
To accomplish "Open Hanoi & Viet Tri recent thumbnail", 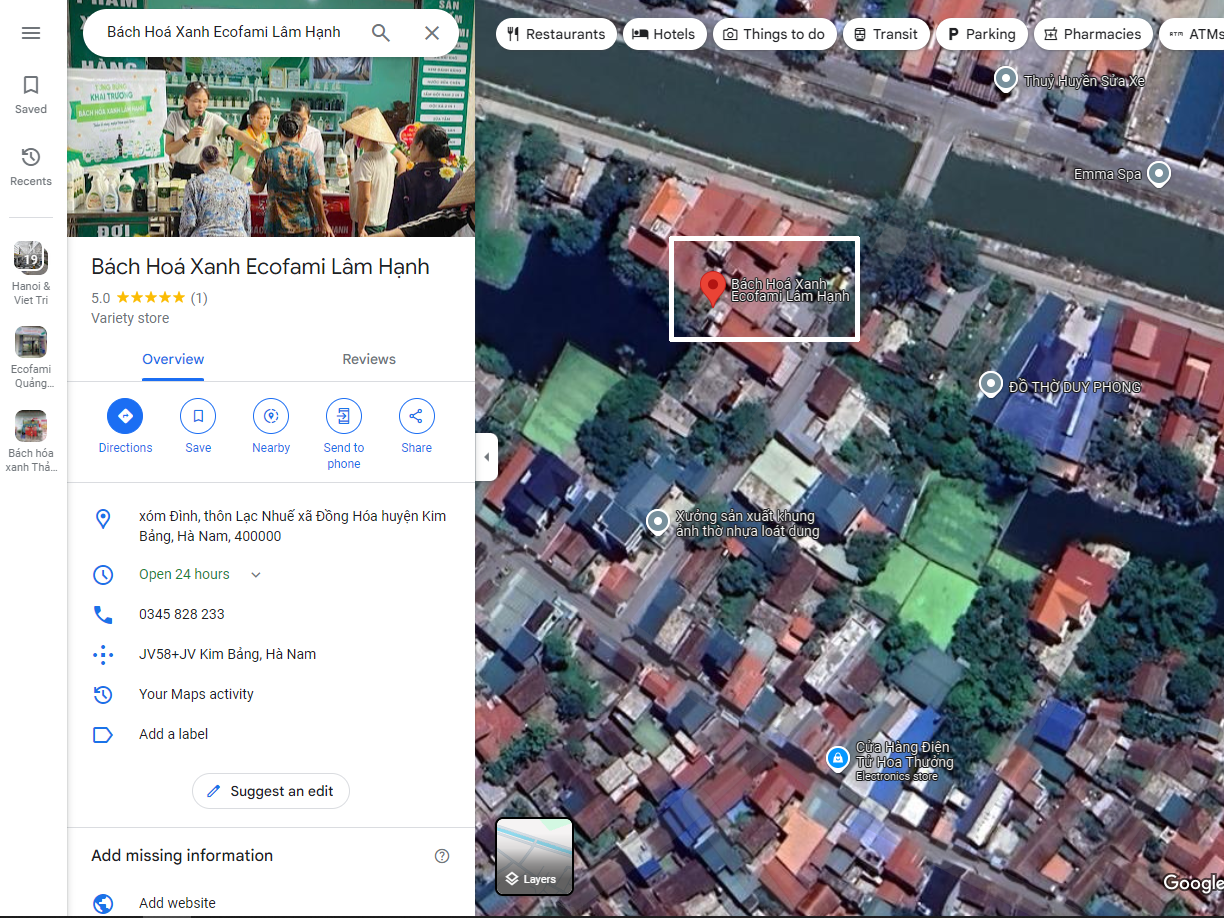I will coord(31,258).
